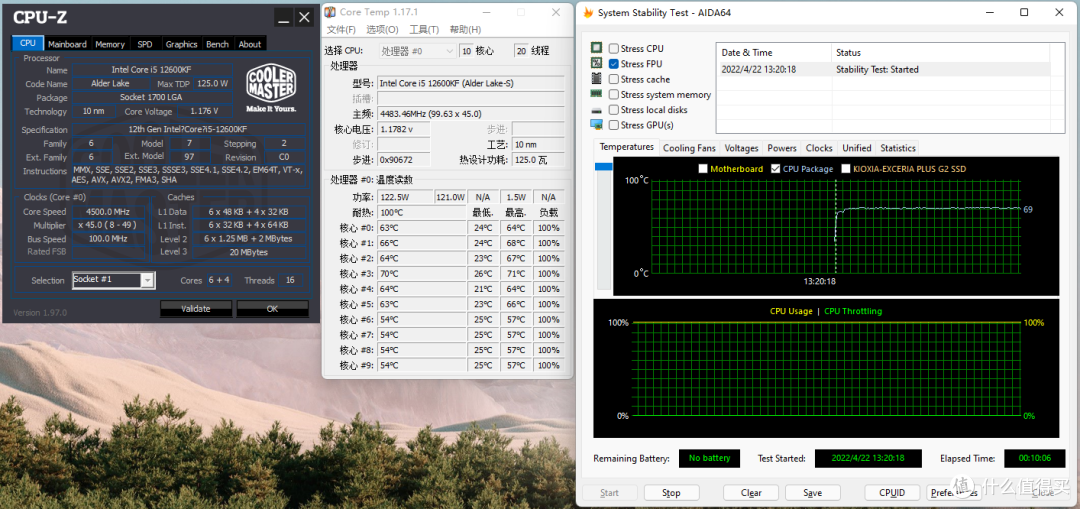Screen dimensions: 1080x509
Task: Click the CPUID button in AIDA64
Action: point(893,493)
